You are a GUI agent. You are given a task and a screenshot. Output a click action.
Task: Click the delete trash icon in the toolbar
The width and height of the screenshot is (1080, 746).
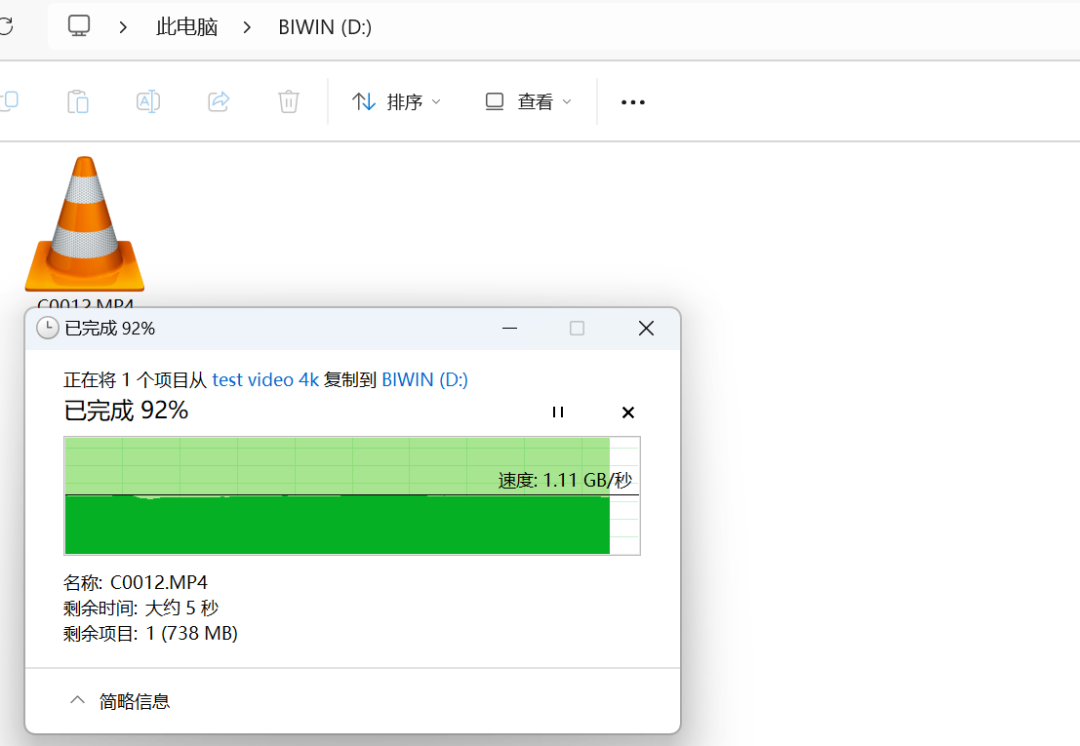289,101
